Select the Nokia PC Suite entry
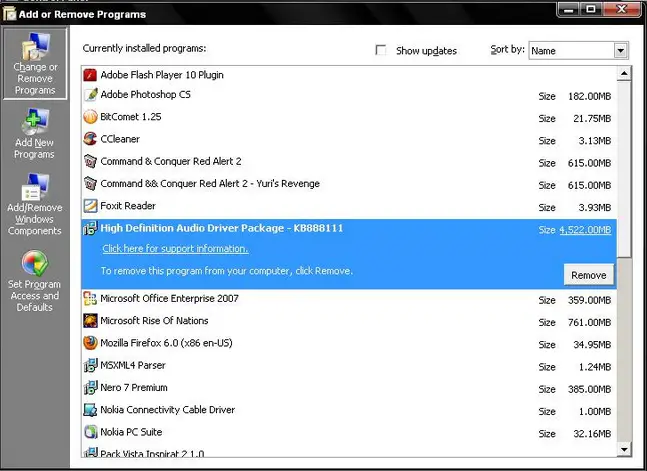This screenshot has height=471, width=647. [x=349, y=433]
